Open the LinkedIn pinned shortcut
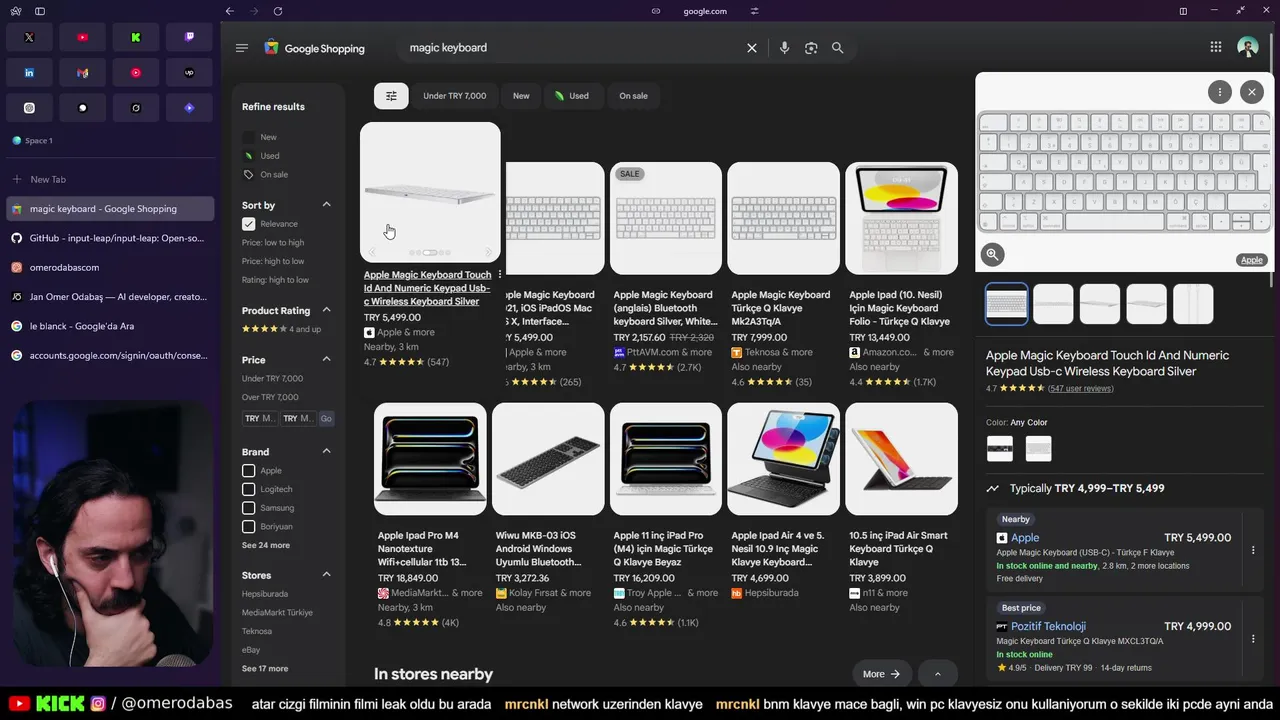This screenshot has width=1280, height=720. pos(29,73)
